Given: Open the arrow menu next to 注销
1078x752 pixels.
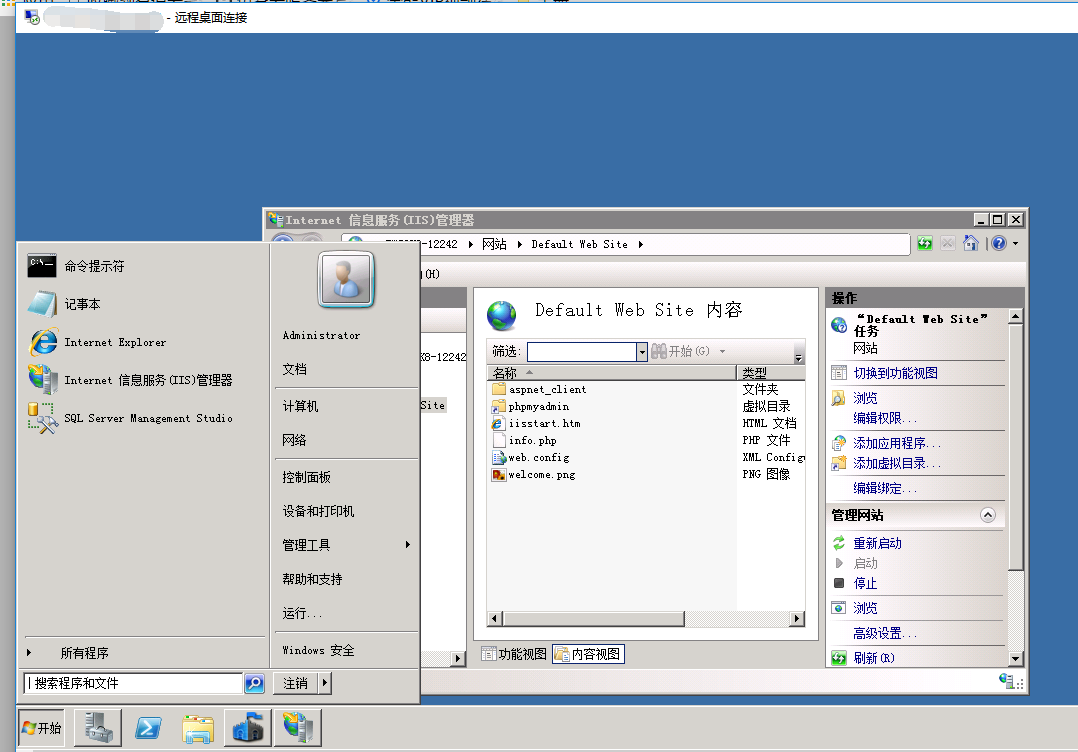Looking at the screenshot, I should pyautogui.click(x=325, y=683).
